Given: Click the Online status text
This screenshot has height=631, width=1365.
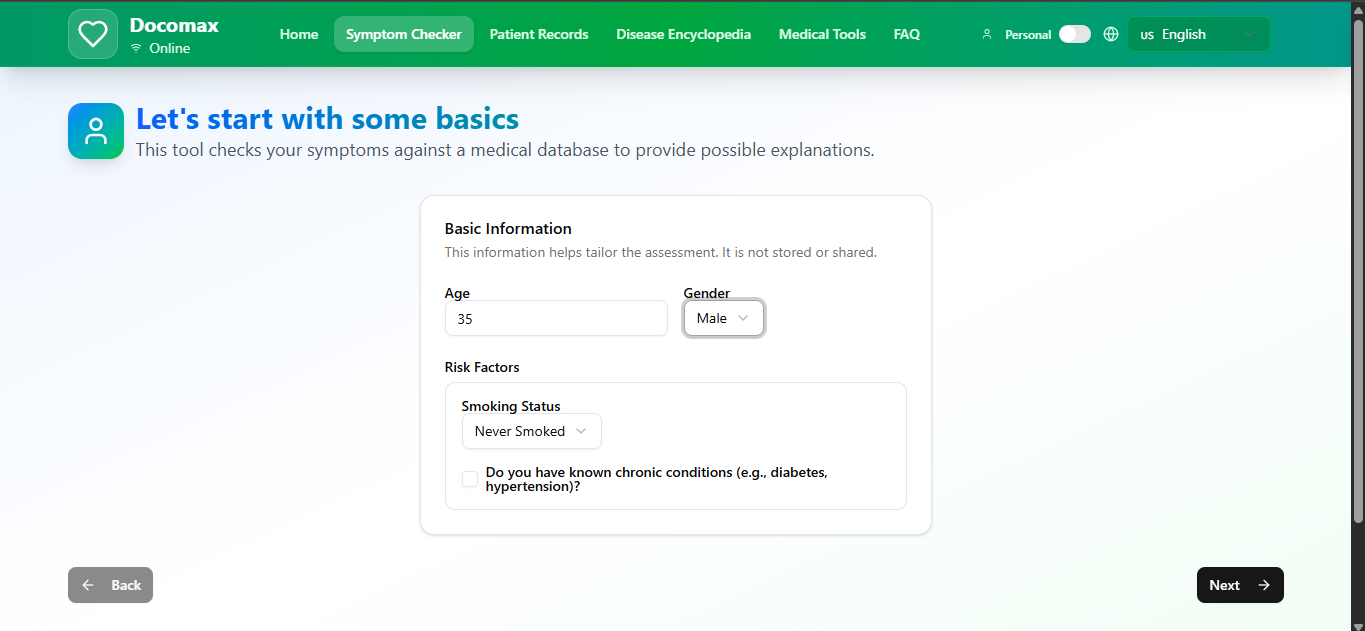Looking at the screenshot, I should (170, 48).
